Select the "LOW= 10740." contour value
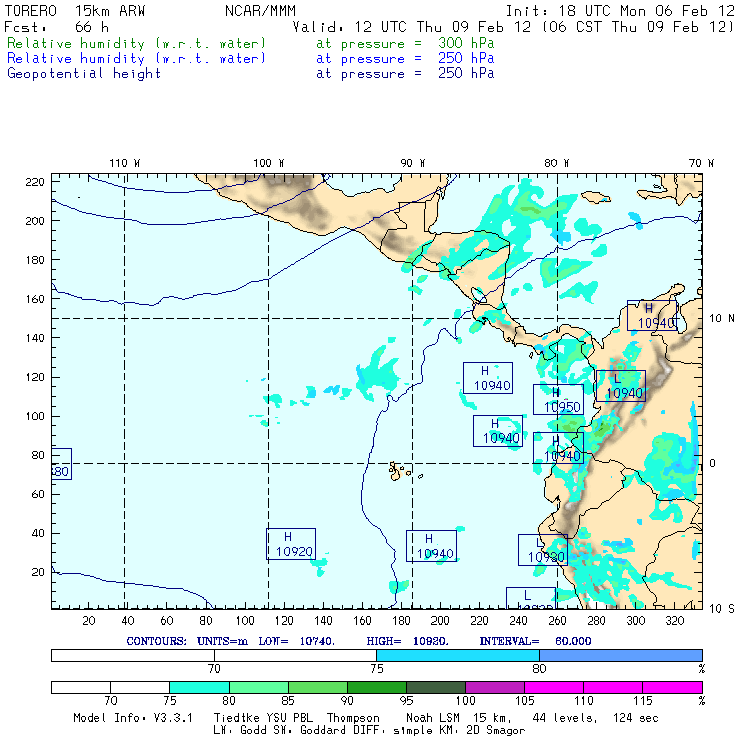The width and height of the screenshot is (740, 740). coord(296,641)
